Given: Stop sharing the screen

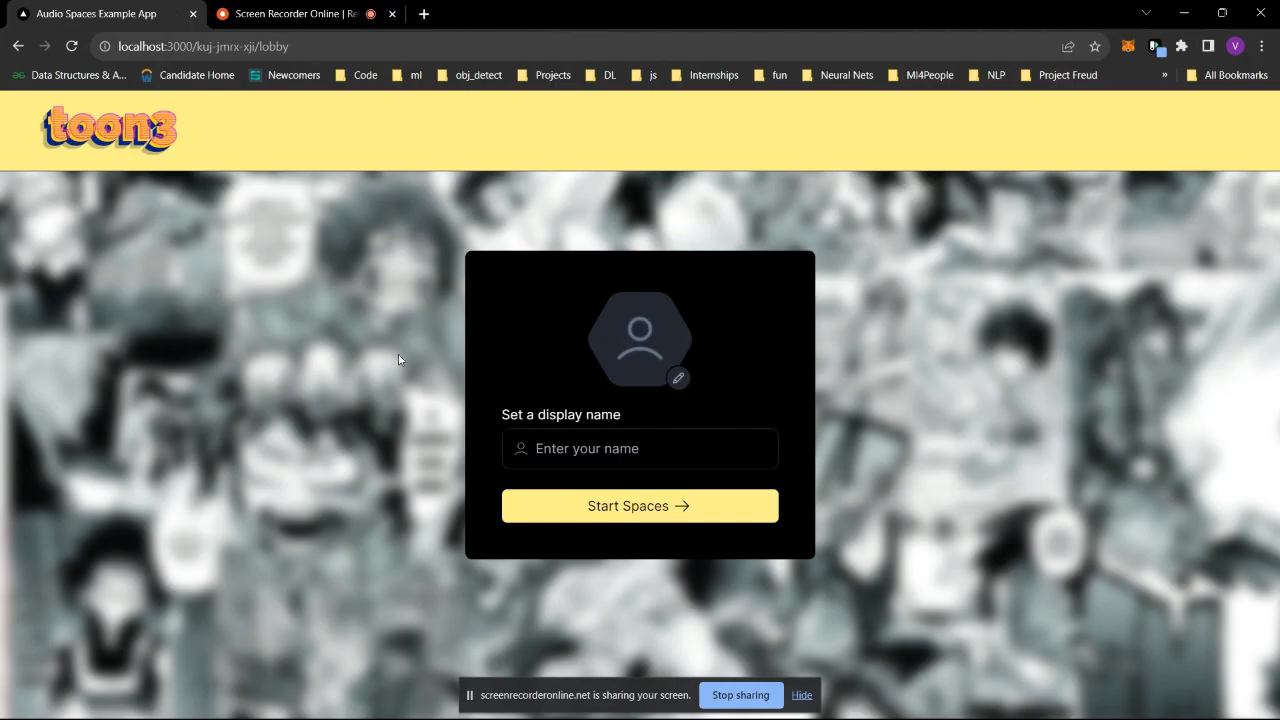Looking at the screenshot, I should tap(741, 695).
